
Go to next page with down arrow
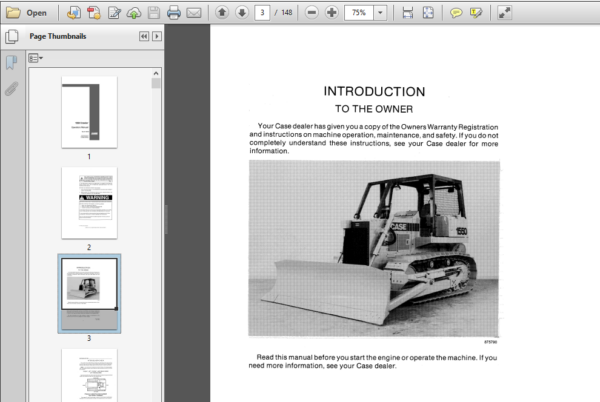point(242,13)
